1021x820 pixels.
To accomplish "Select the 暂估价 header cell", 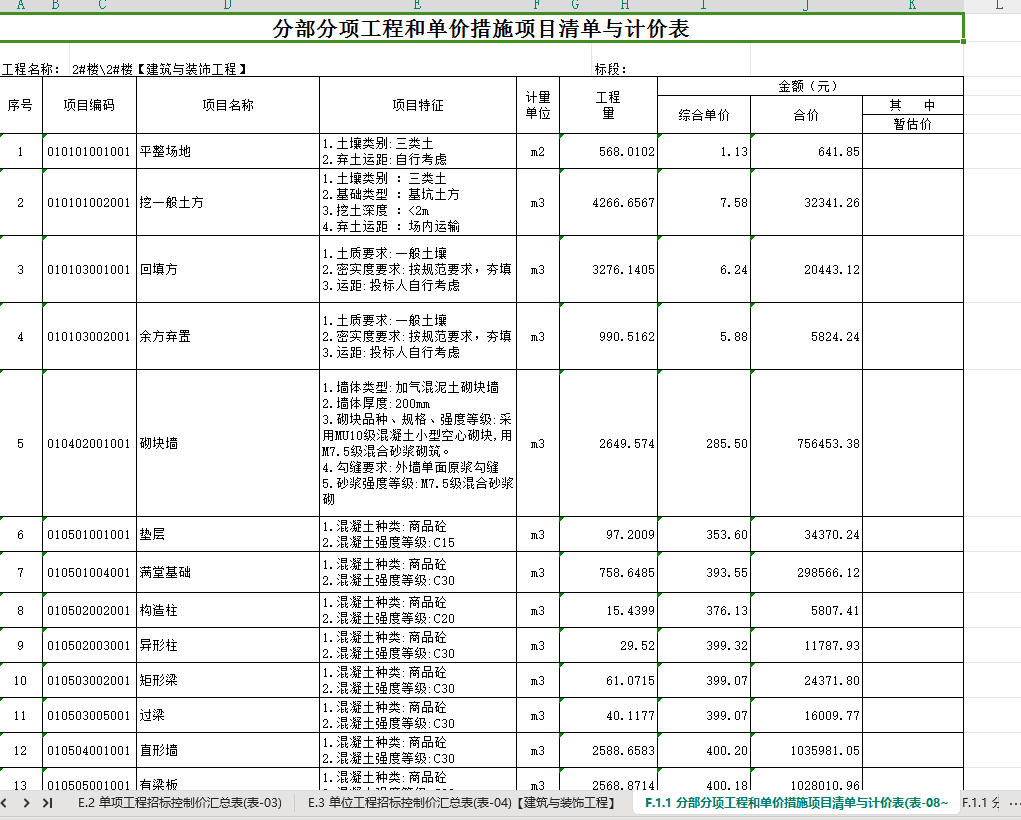I will pos(912,124).
